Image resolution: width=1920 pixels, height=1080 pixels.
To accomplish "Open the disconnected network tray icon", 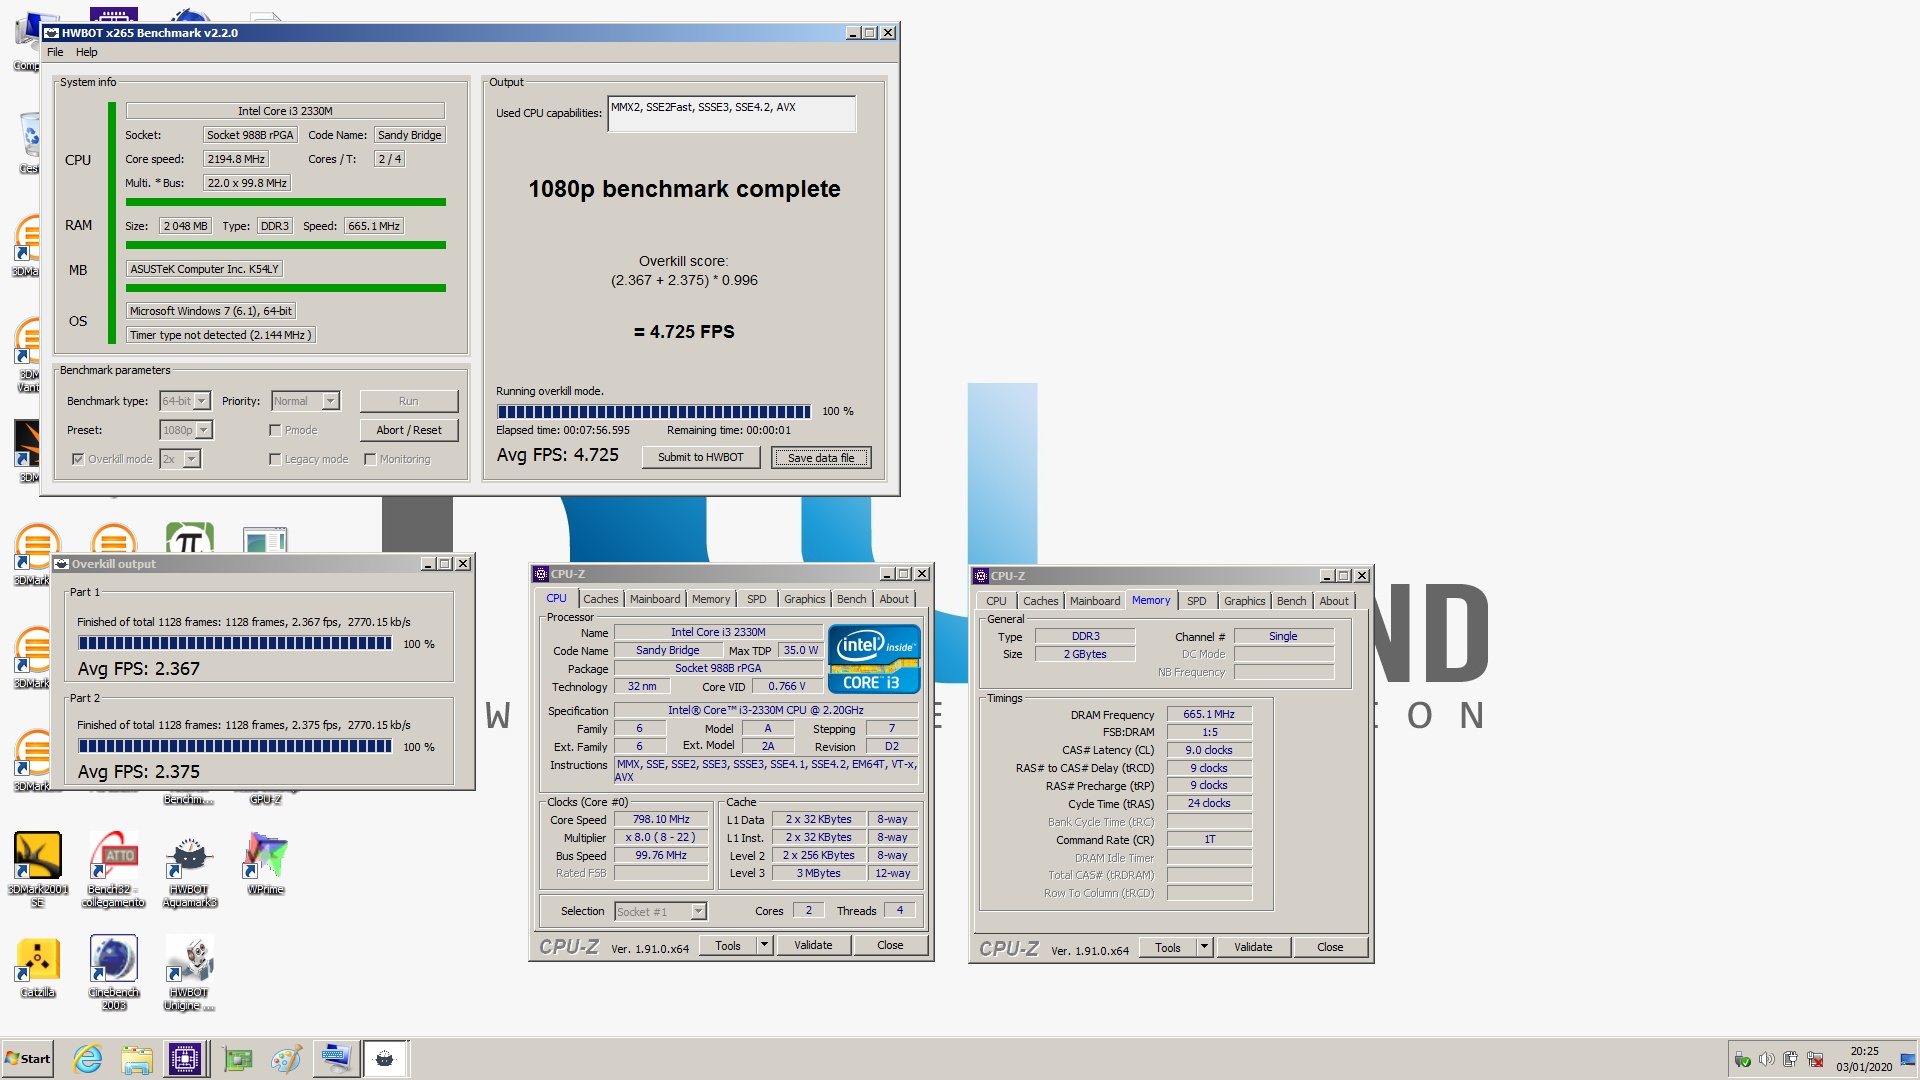I will coord(1815,1060).
